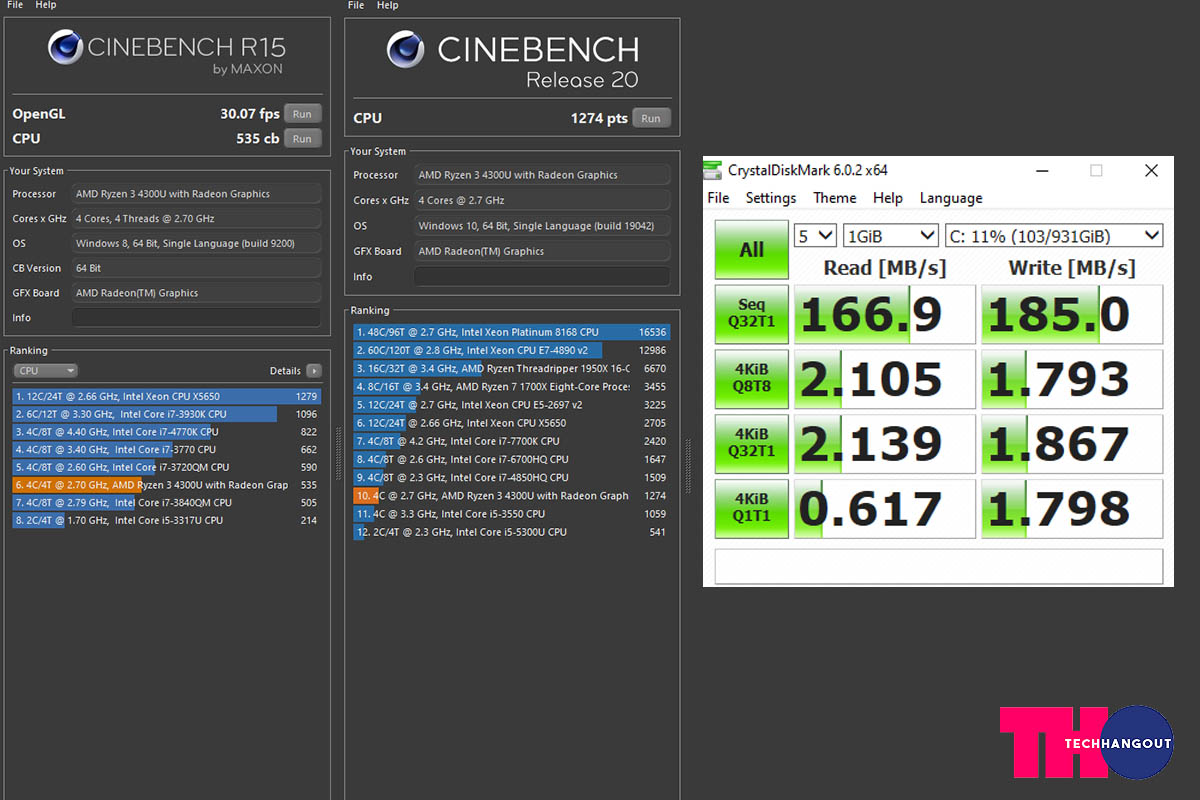
Task: Select Core i7-6700HQ row in R20 ranking
Action: point(512,459)
